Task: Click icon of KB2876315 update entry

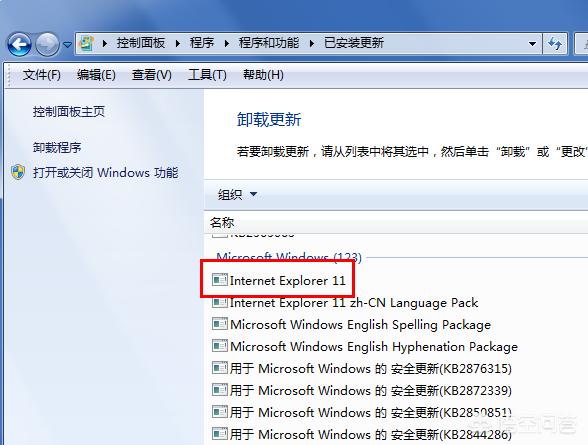Action: tap(220, 368)
